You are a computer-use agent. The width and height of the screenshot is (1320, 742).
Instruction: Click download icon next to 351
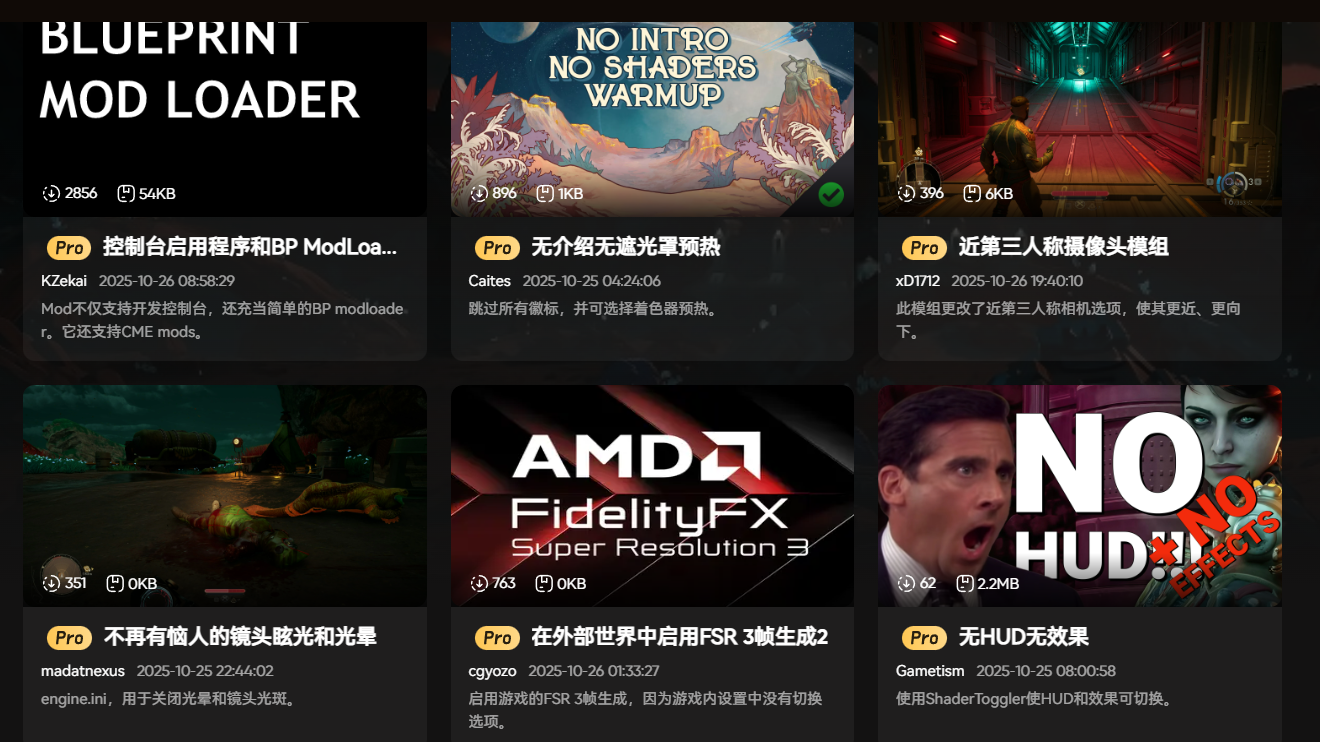51,583
